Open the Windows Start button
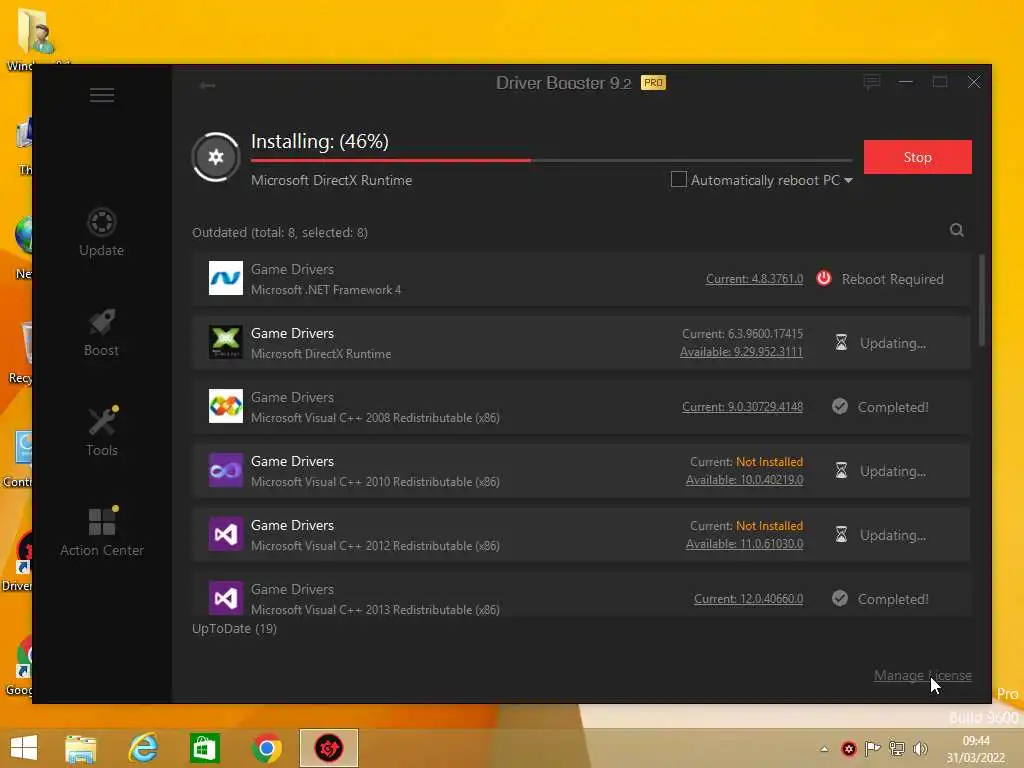This screenshot has width=1024, height=768. coord(24,748)
